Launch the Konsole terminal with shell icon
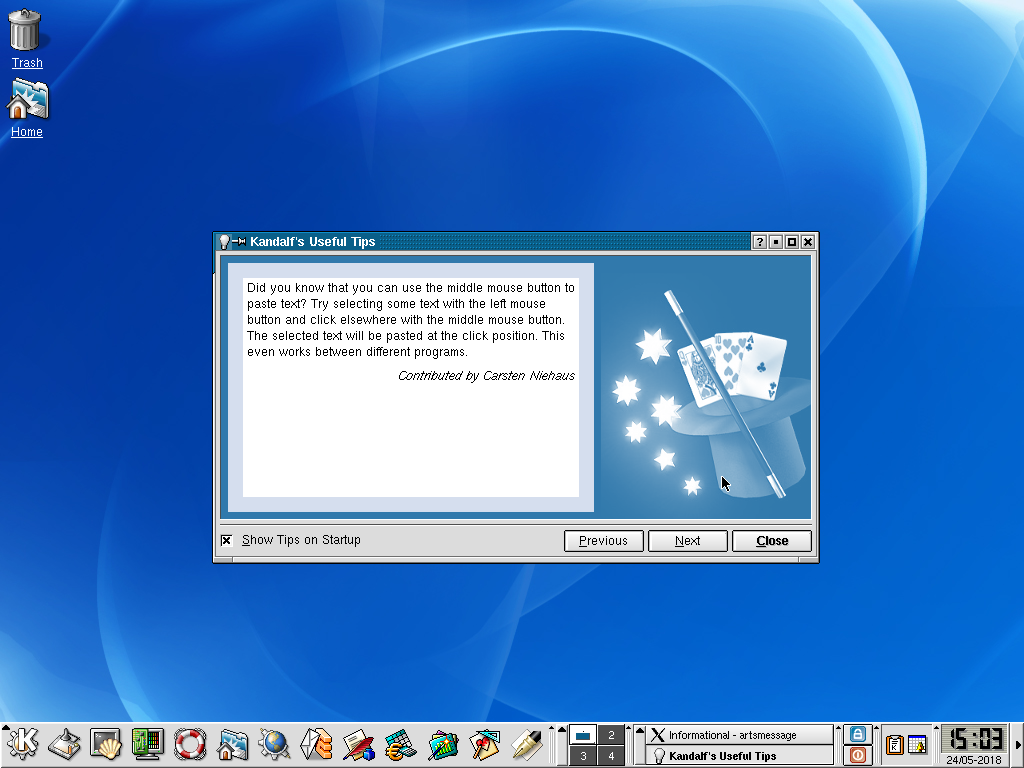Viewport: 1024px width, 768px height. click(x=106, y=744)
